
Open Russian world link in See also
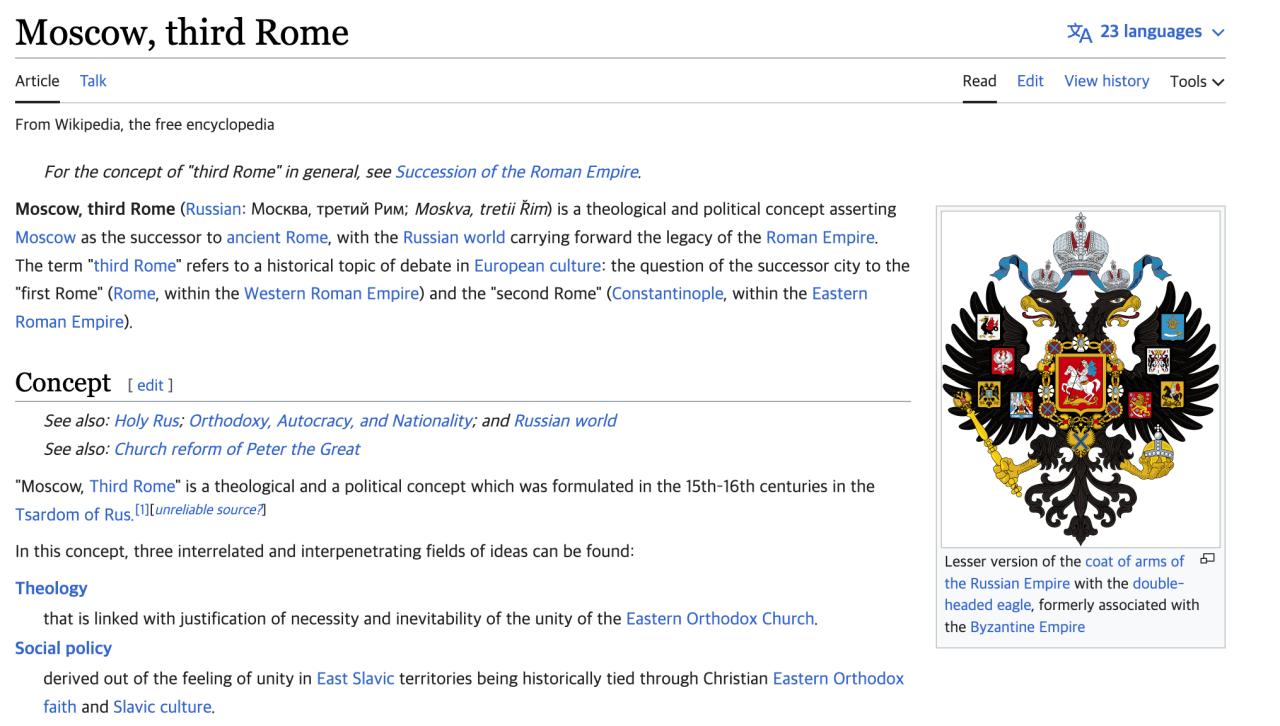click(x=565, y=421)
